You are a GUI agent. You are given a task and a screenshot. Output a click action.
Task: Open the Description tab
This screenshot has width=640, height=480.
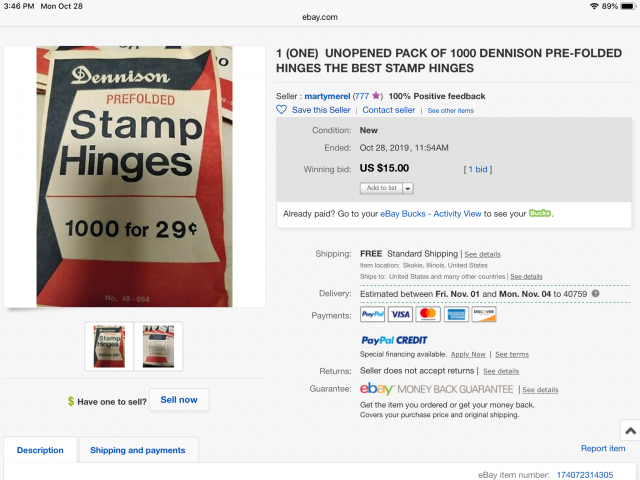click(x=40, y=450)
